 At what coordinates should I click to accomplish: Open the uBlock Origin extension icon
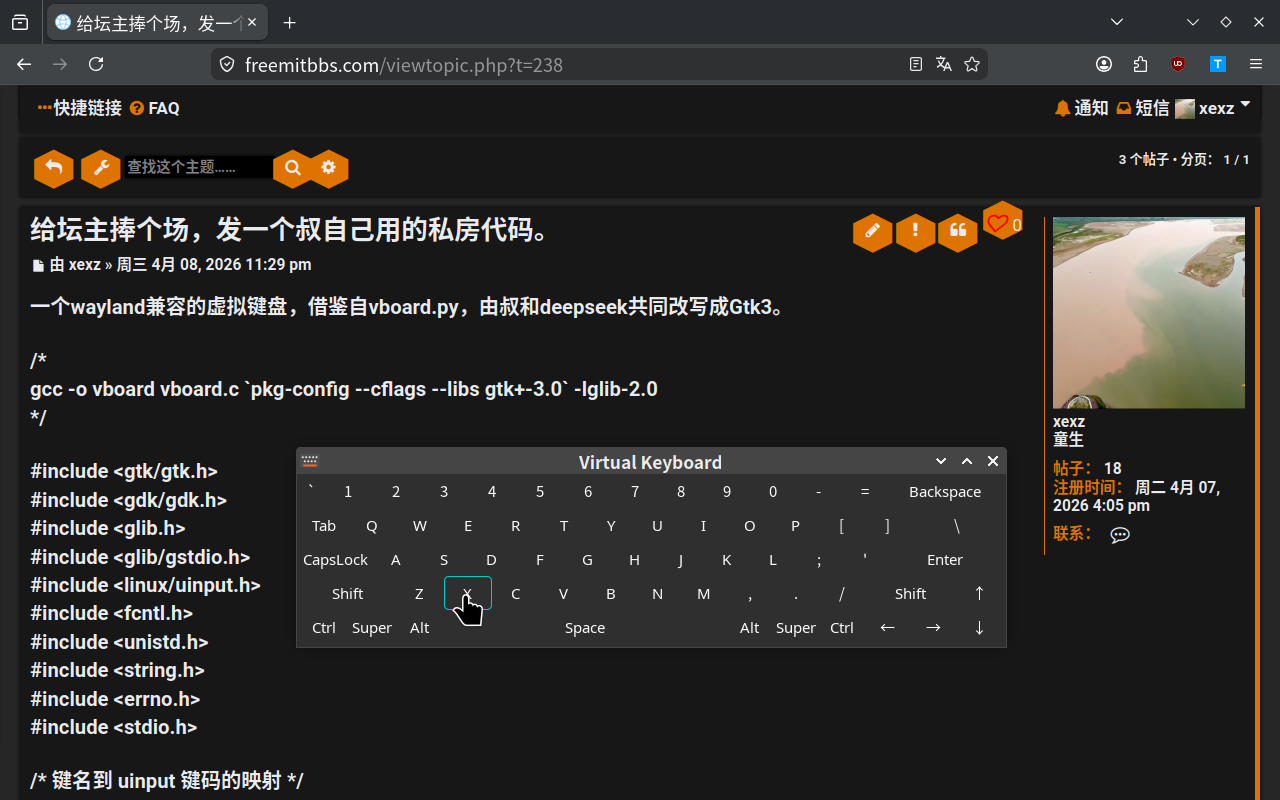(1177, 64)
